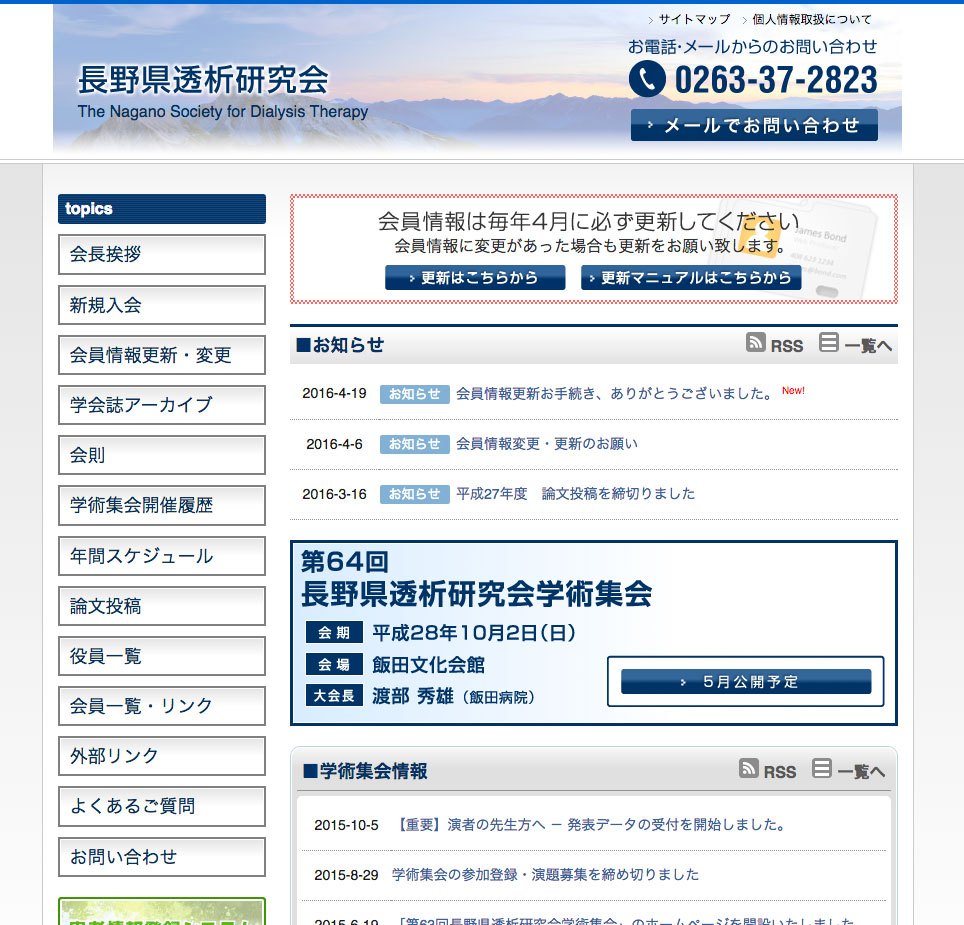Click the 更新マニュアルはこちらから button
The image size is (964, 925).
691,278
